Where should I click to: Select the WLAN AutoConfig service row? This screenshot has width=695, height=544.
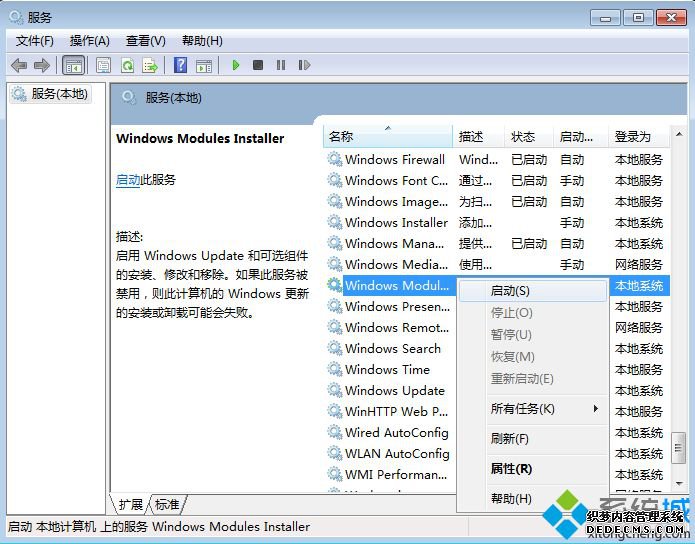[x=390, y=453]
